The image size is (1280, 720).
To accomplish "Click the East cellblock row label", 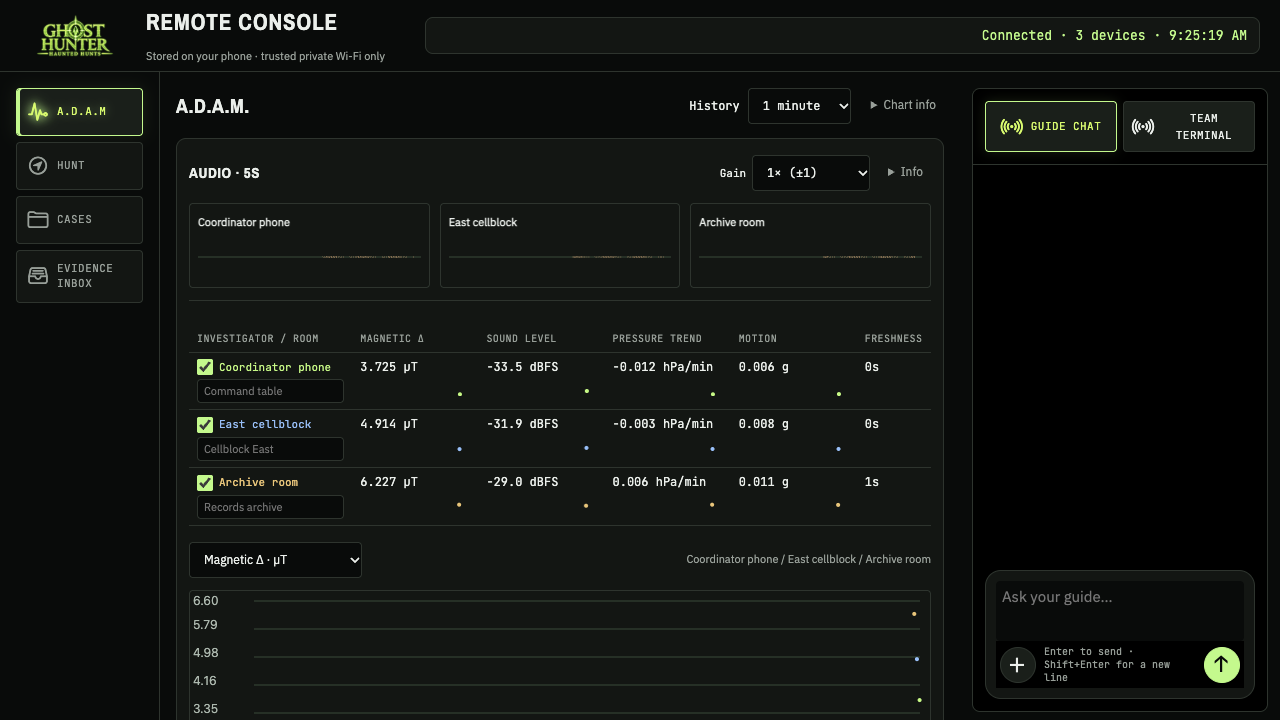I will pos(265,425).
